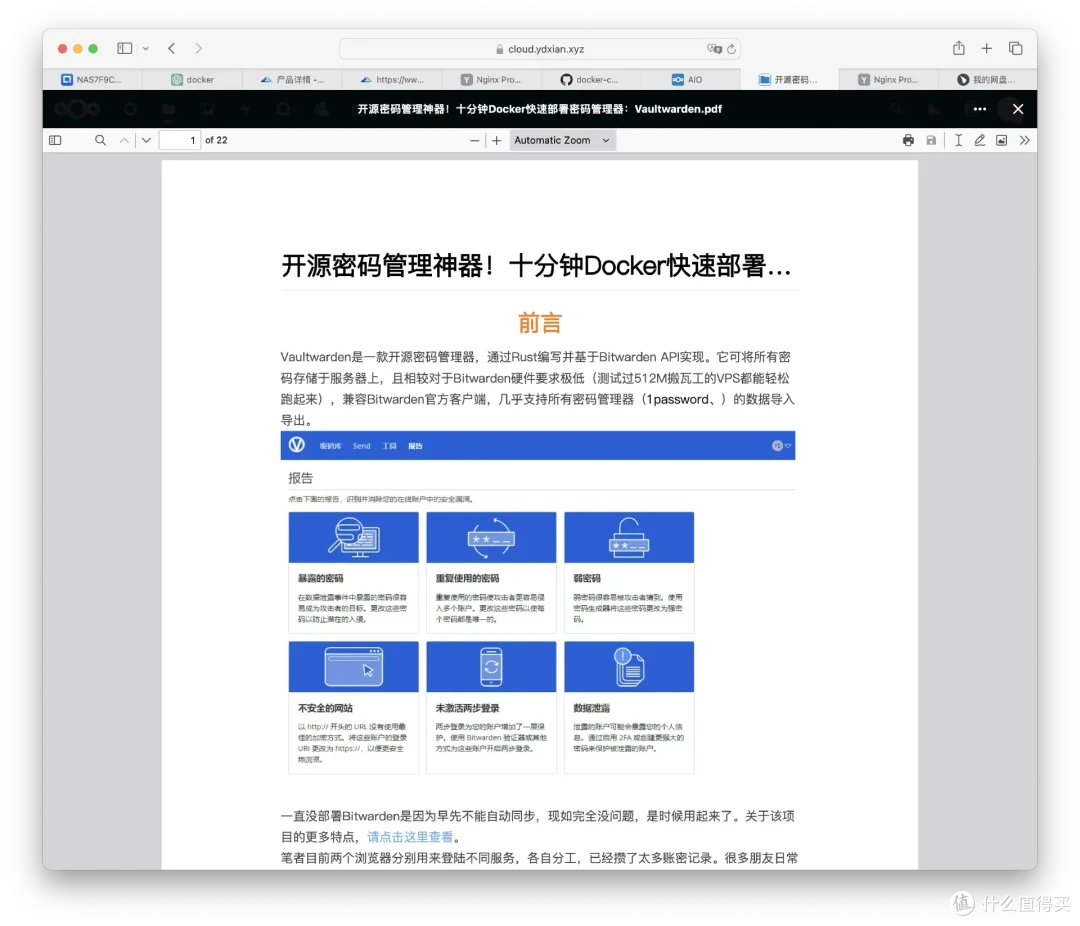This screenshot has height=926, width=1080.
Task: Print the PDF document
Action: (908, 141)
